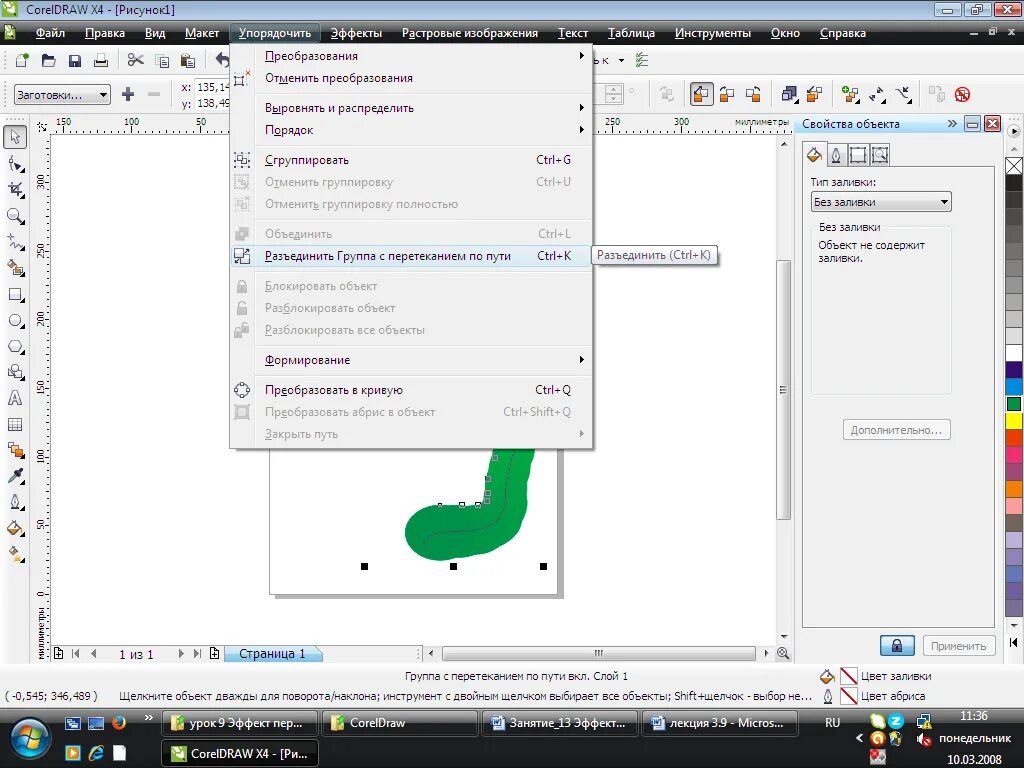
Task: Switch to лекция 3.9 Microsoft Word taskbar button
Action: 720,723
